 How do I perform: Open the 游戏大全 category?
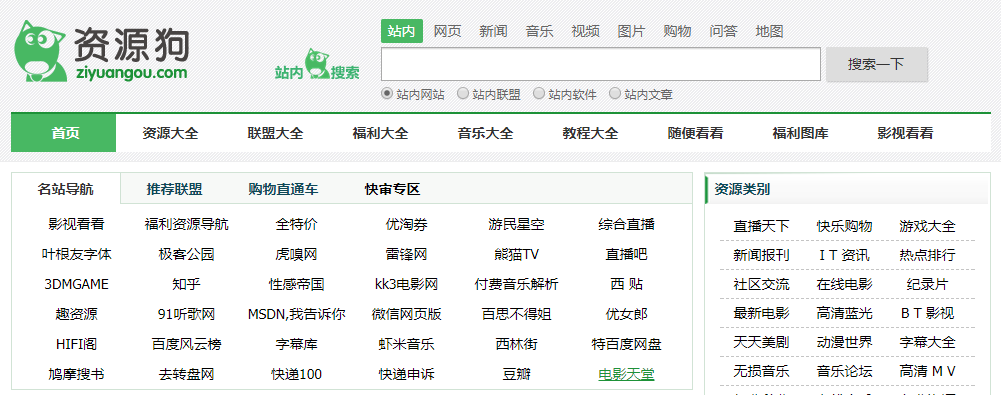pos(927,227)
